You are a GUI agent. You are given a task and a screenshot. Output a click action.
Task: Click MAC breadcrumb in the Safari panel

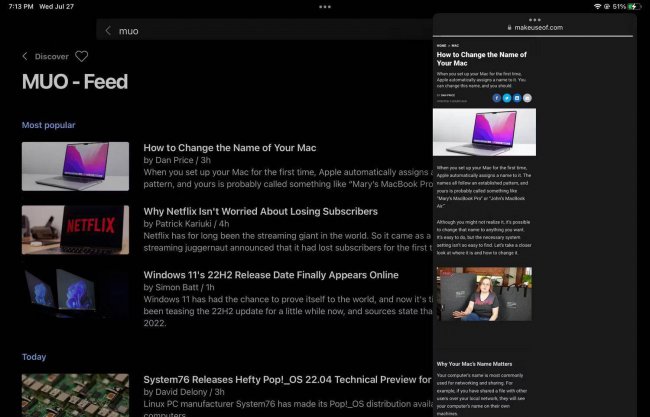pos(455,46)
